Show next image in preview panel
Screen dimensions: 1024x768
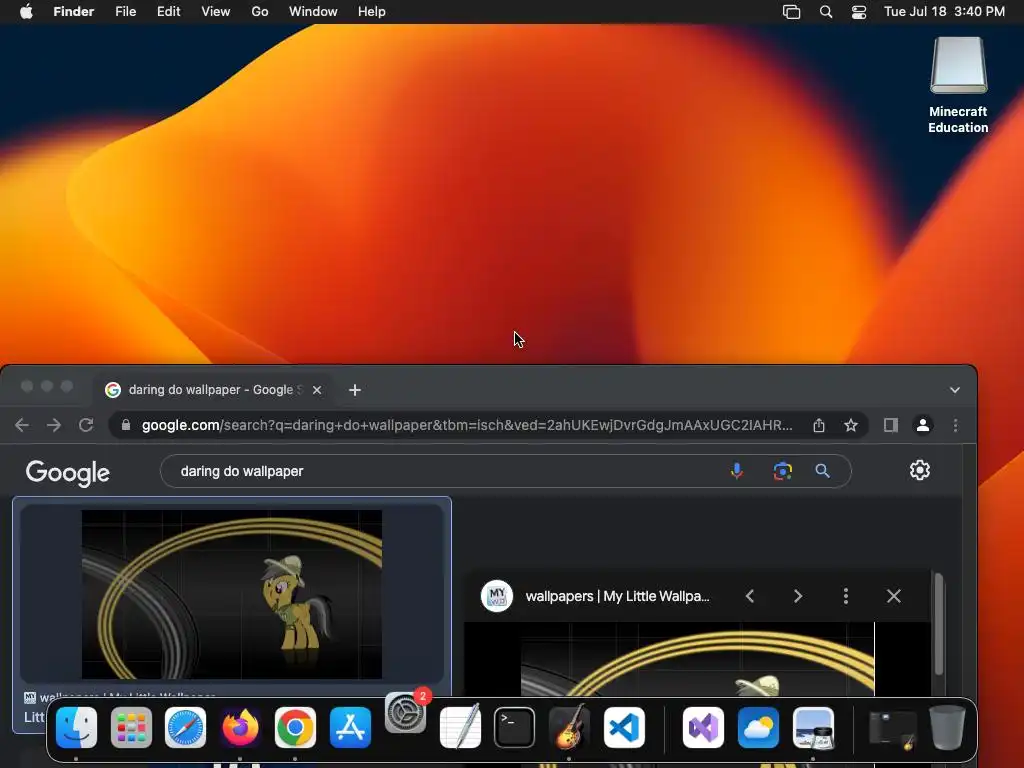pyautogui.click(x=797, y=596)
